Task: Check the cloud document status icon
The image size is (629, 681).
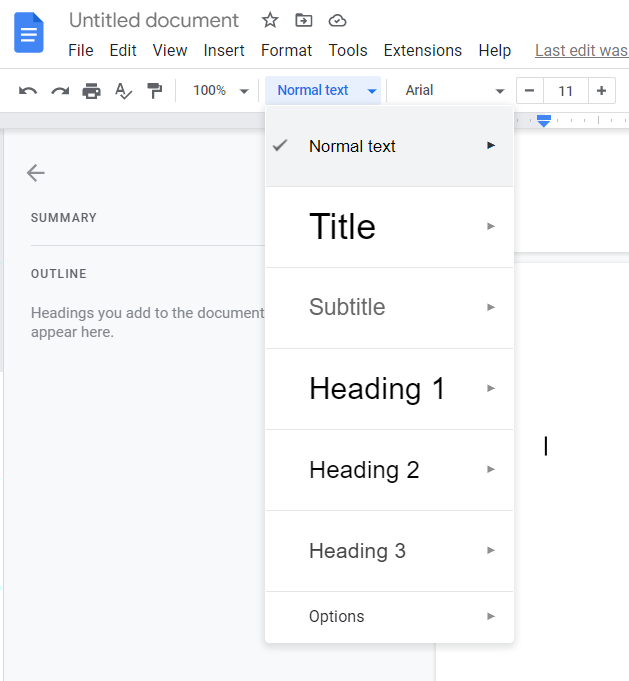Action: click(x=337, y=20)
